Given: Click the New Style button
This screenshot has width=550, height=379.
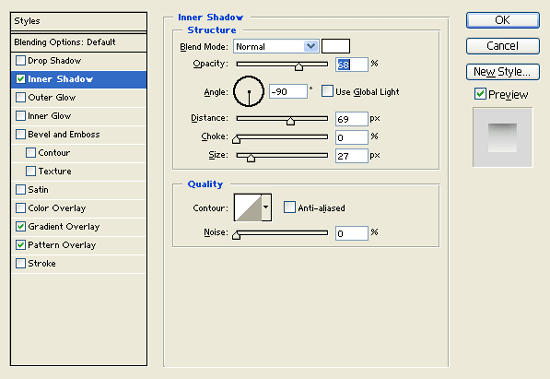Looking at the screenshot, I should 503,72.
